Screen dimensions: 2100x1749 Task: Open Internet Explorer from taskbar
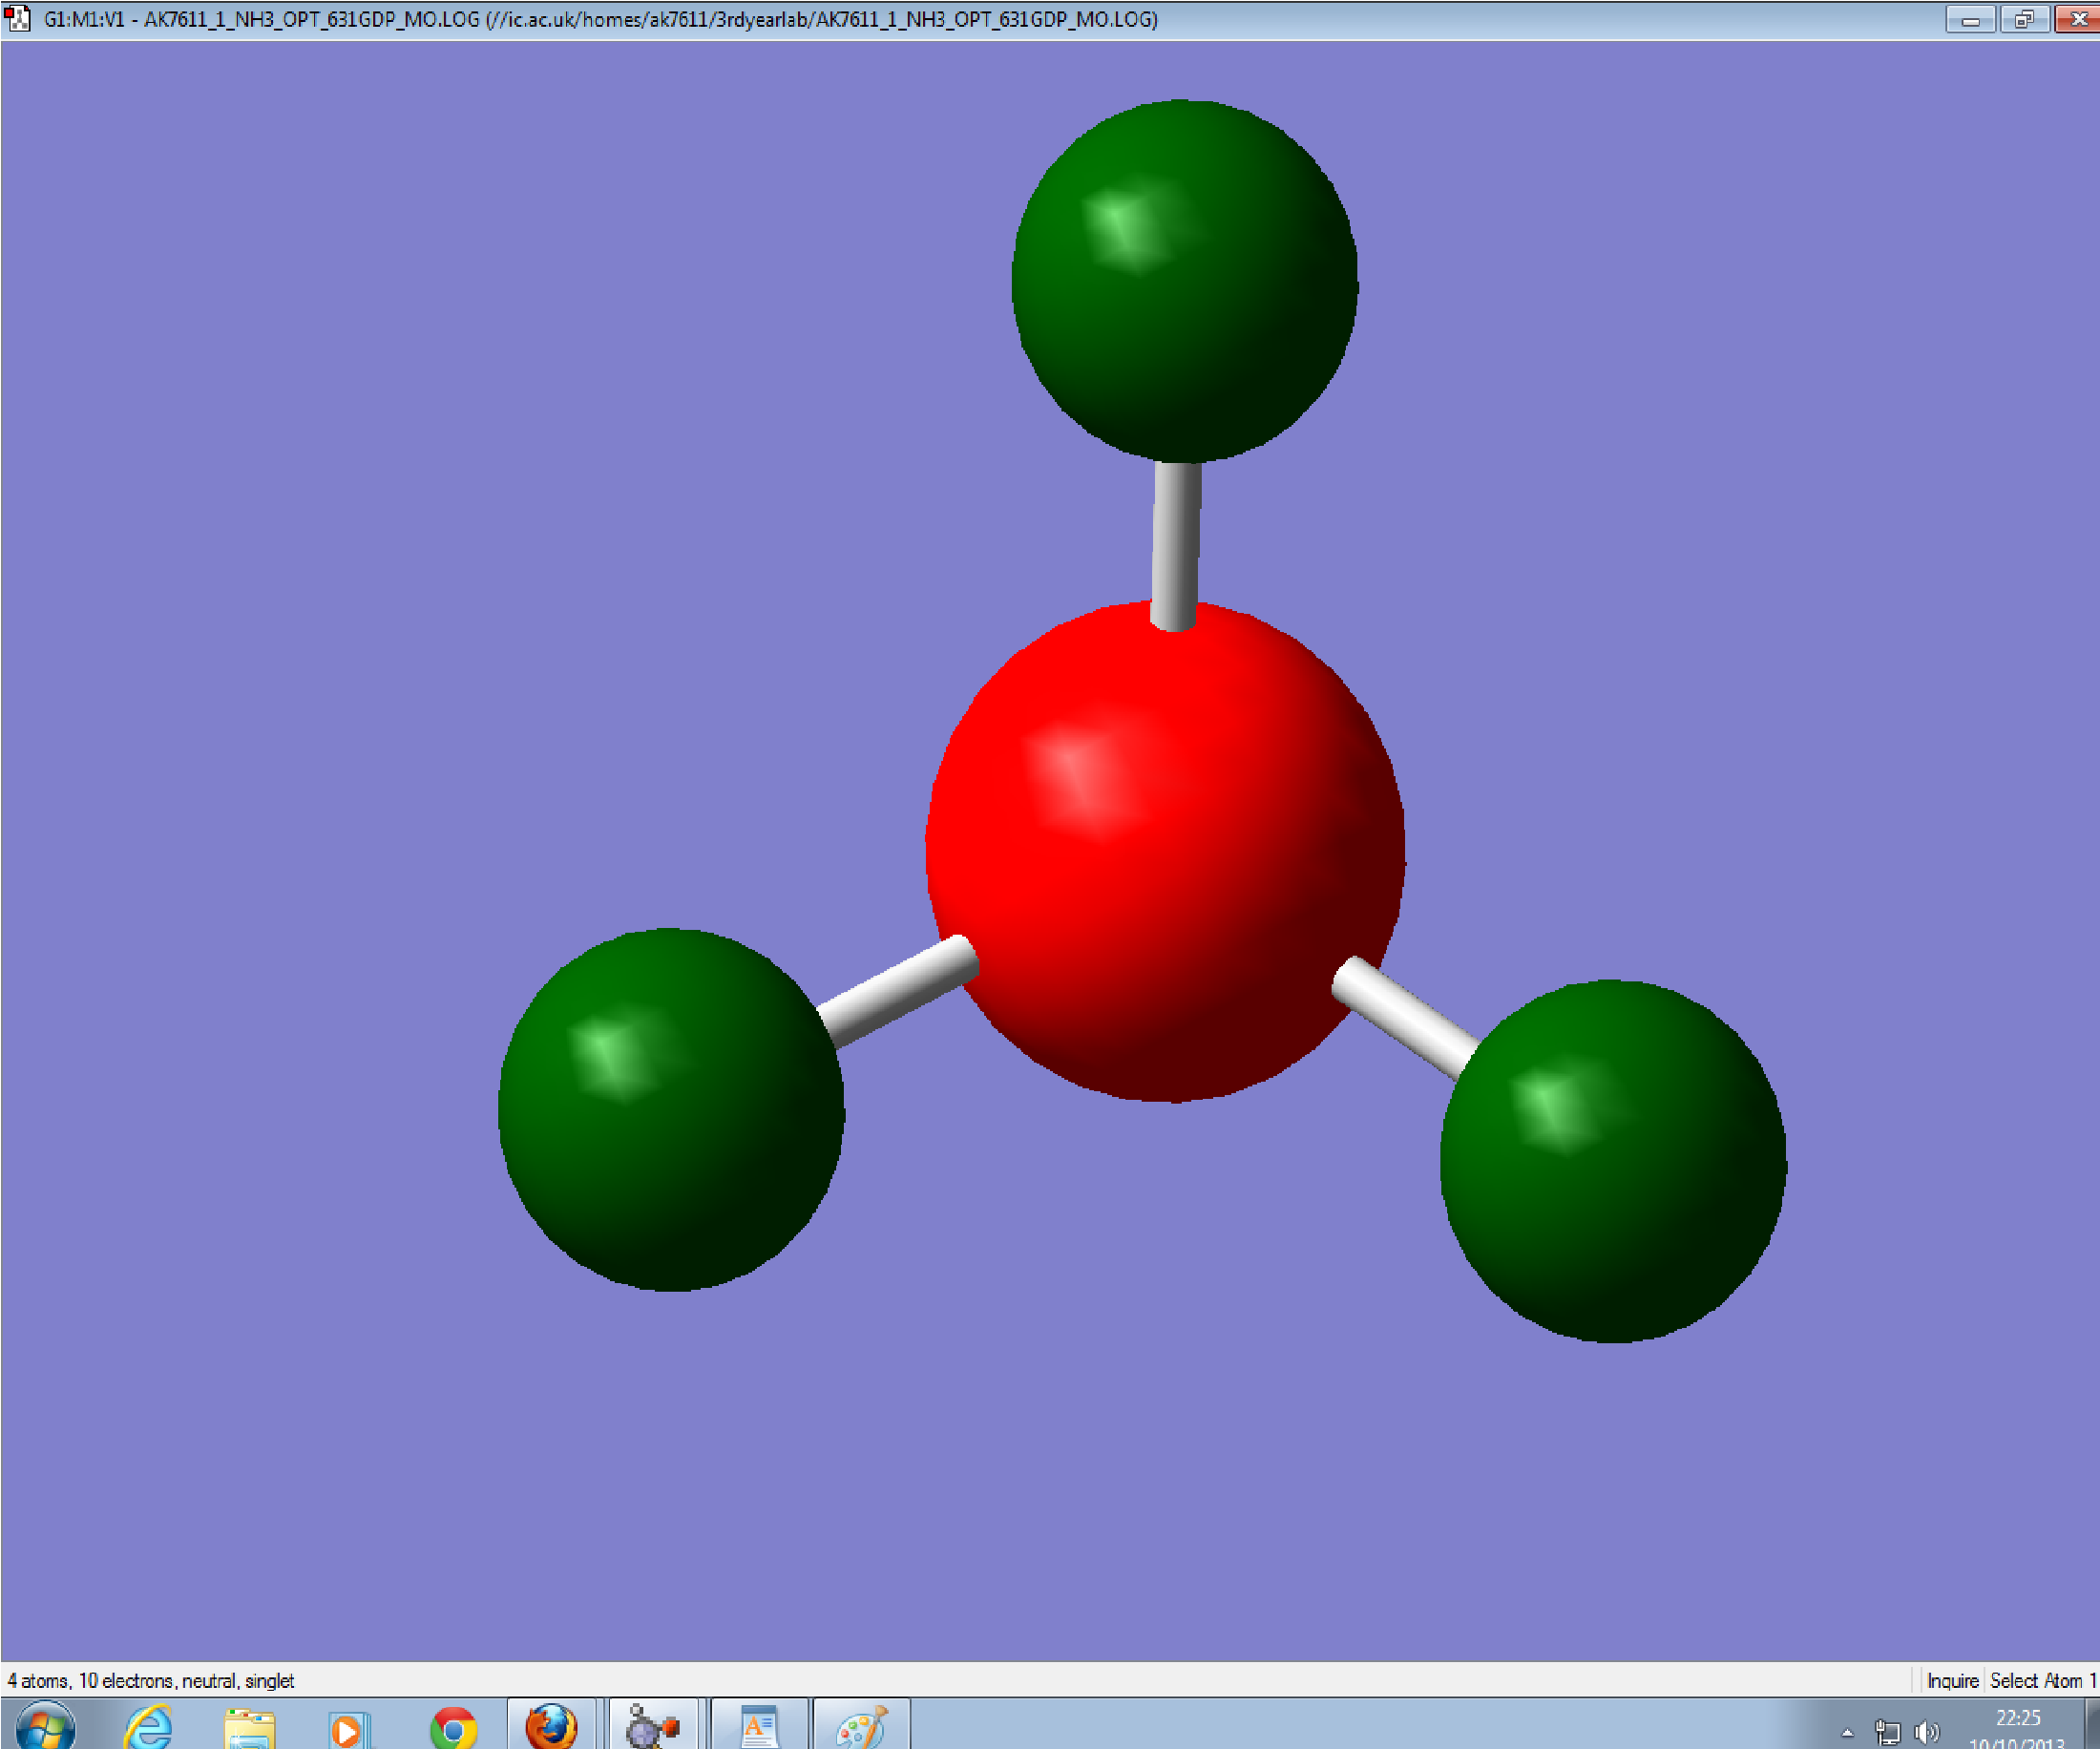(149, 1727)
